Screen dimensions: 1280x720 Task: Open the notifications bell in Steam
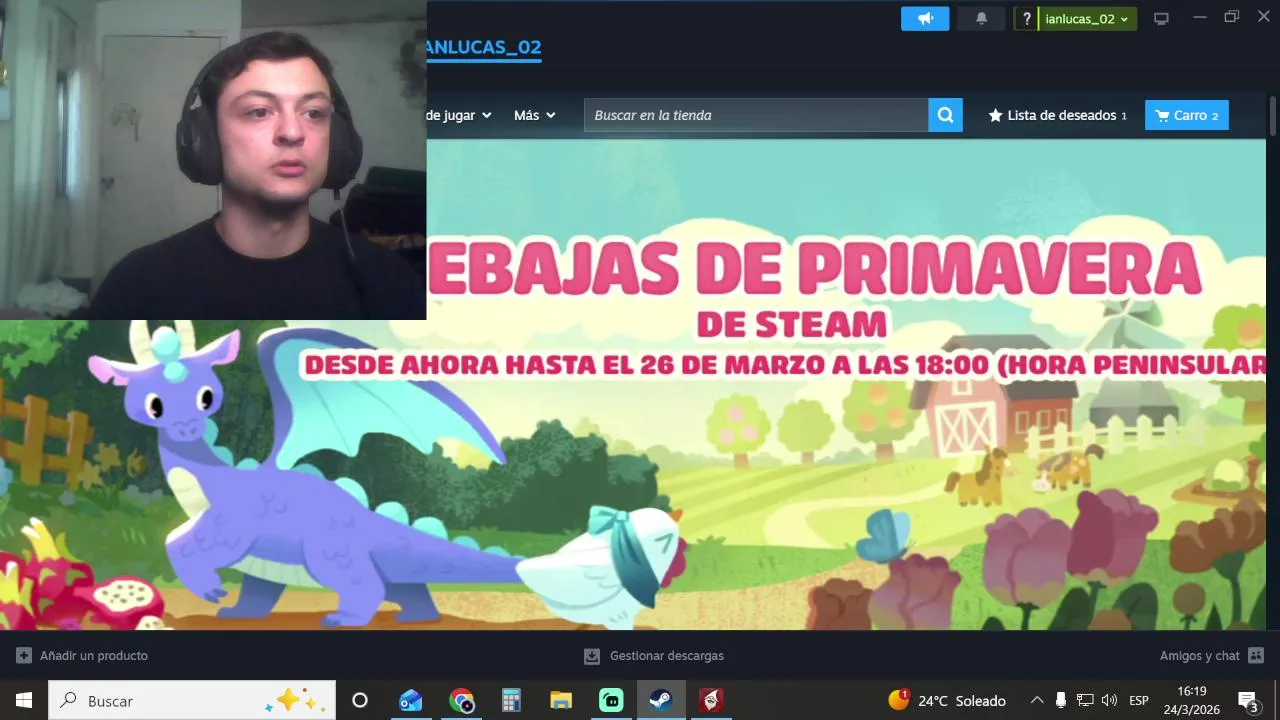tap(981, 19)
